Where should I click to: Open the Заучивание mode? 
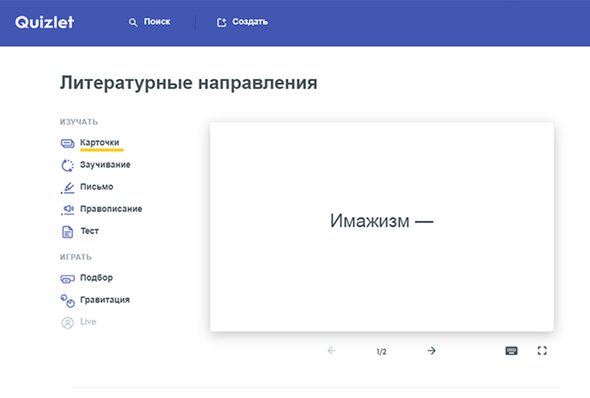click(105, 165)
